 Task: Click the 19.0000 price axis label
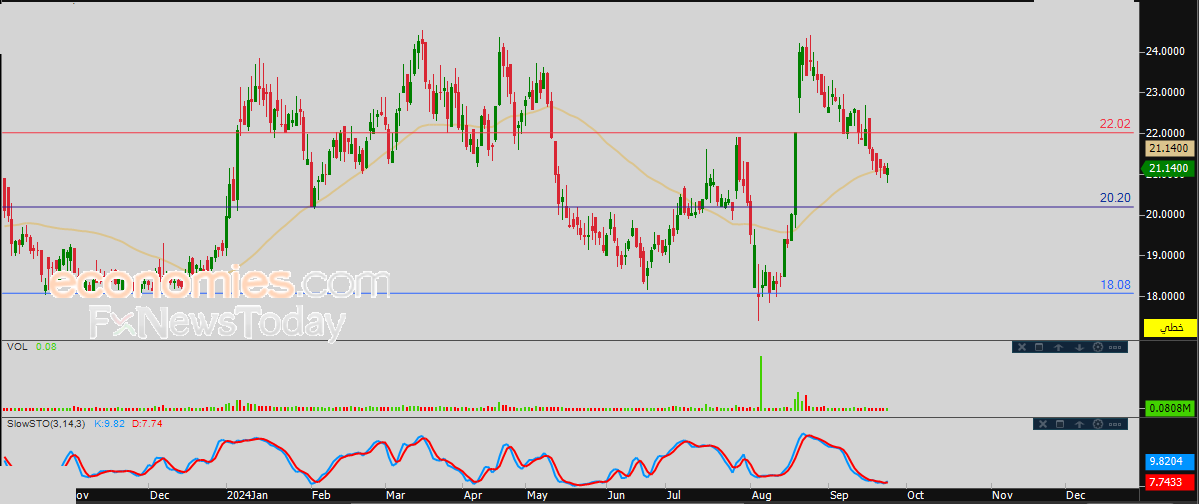coord(1167,255)
